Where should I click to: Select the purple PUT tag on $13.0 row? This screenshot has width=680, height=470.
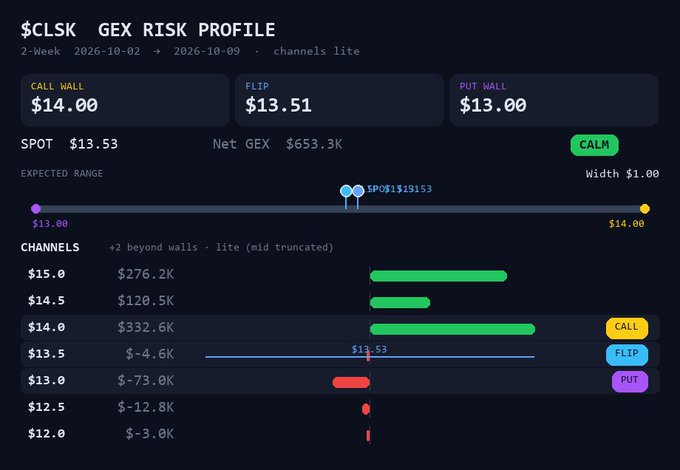coord(630,381)
